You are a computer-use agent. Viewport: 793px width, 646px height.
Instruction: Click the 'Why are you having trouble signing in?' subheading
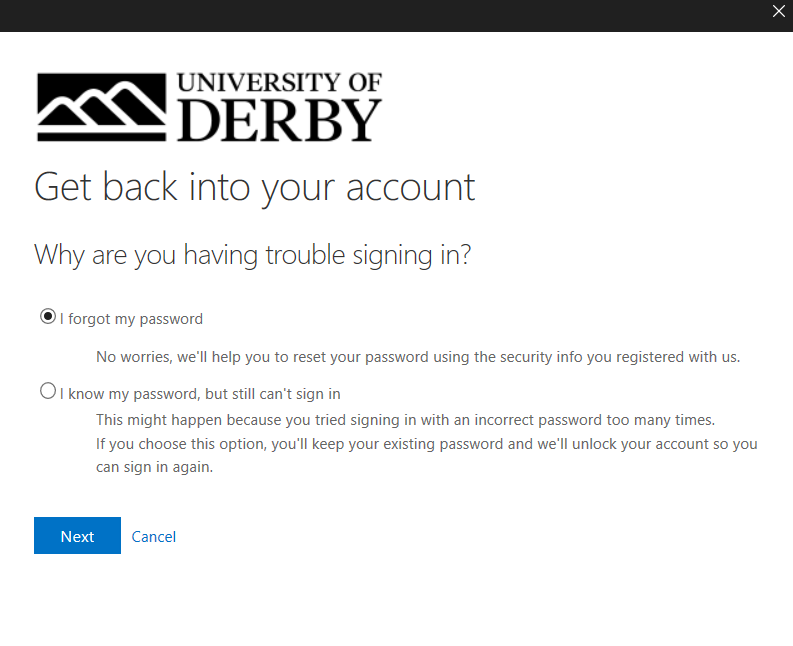(252, 255)
